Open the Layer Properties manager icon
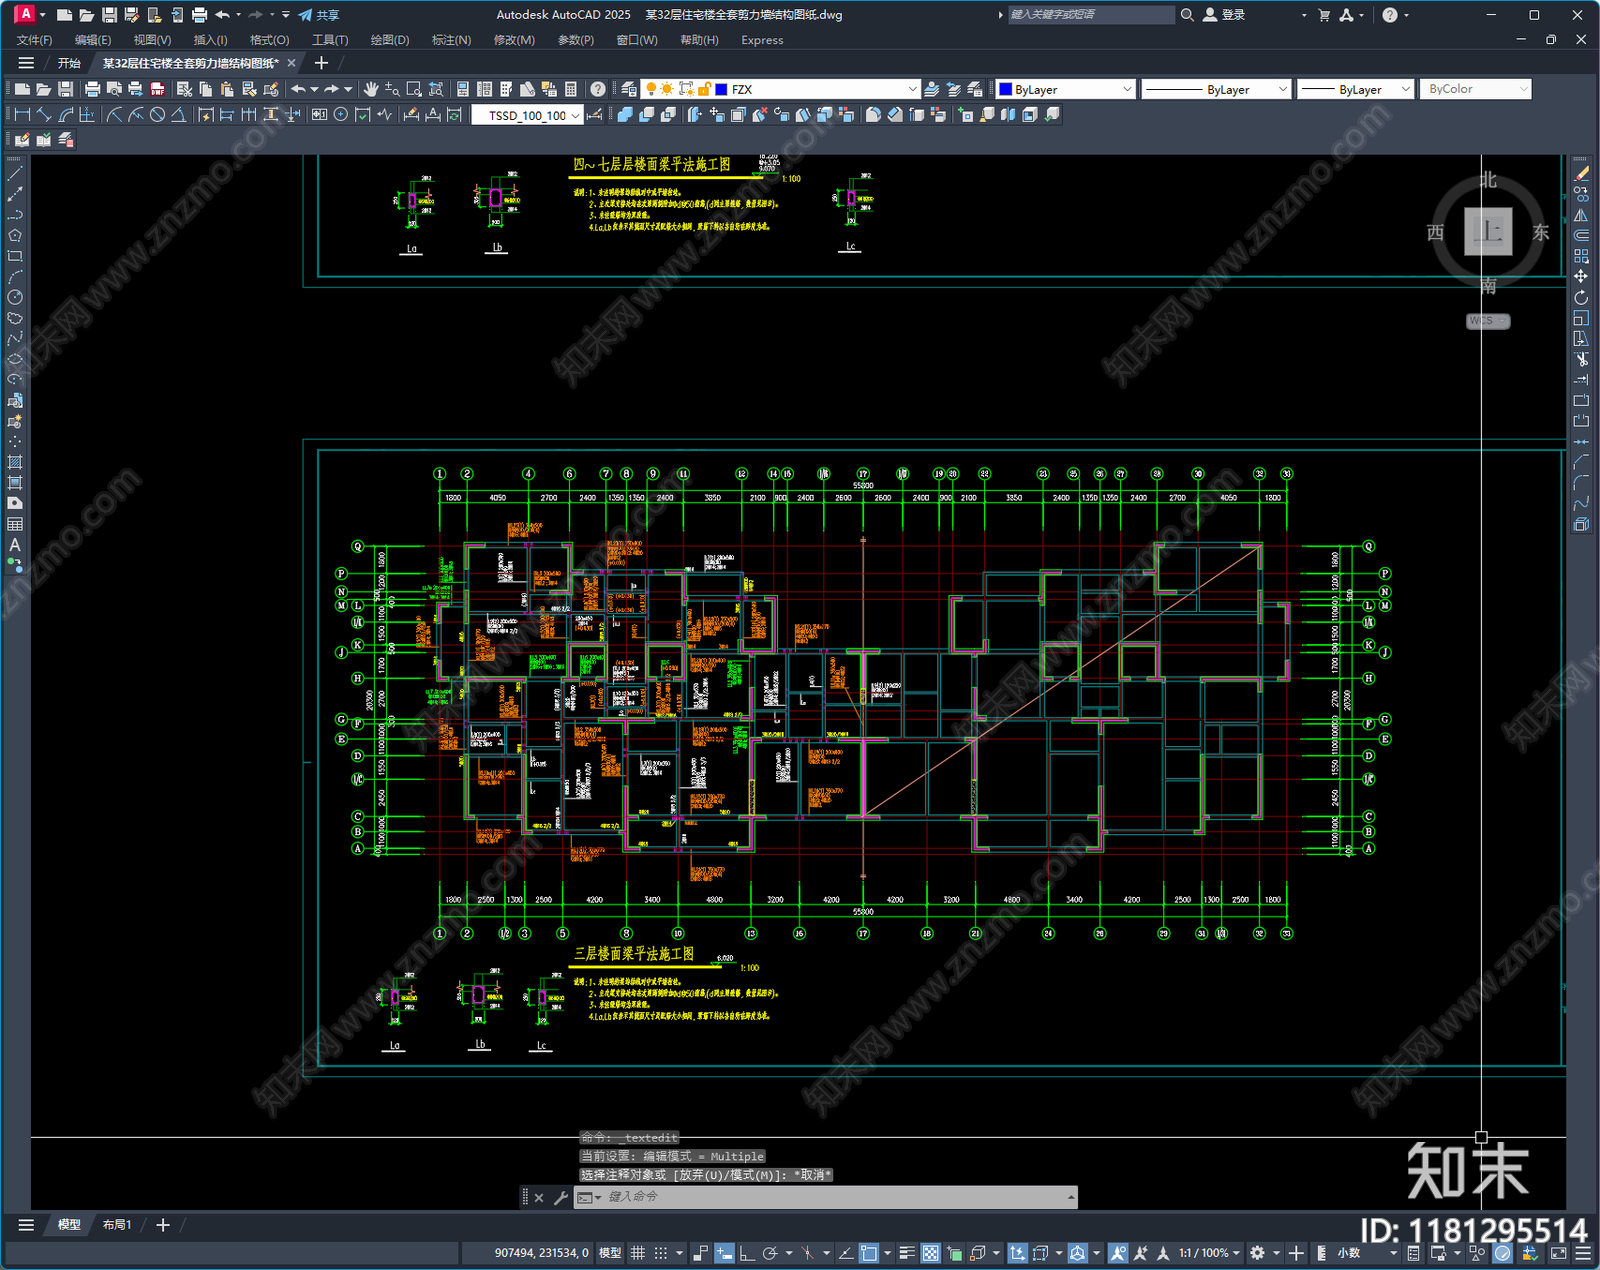This screenshot has height=1270, width=1600. tap(629, 90)
